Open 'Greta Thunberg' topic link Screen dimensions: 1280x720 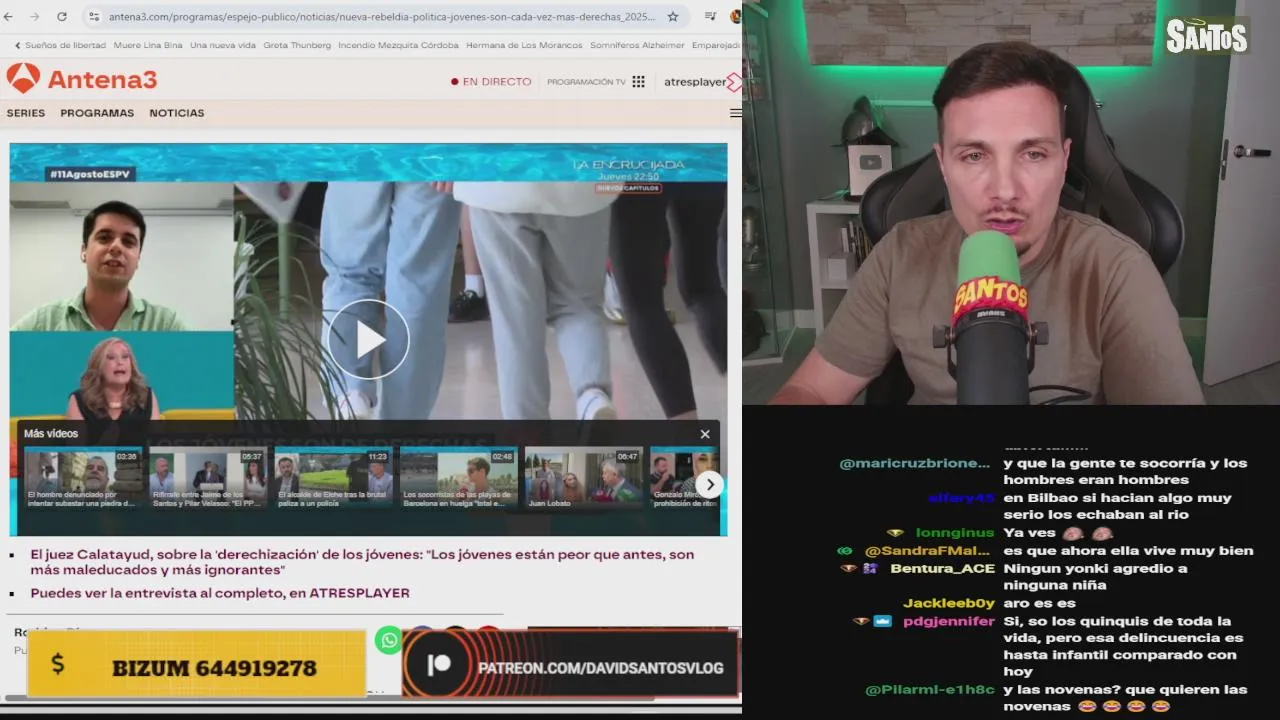point(297,45)
